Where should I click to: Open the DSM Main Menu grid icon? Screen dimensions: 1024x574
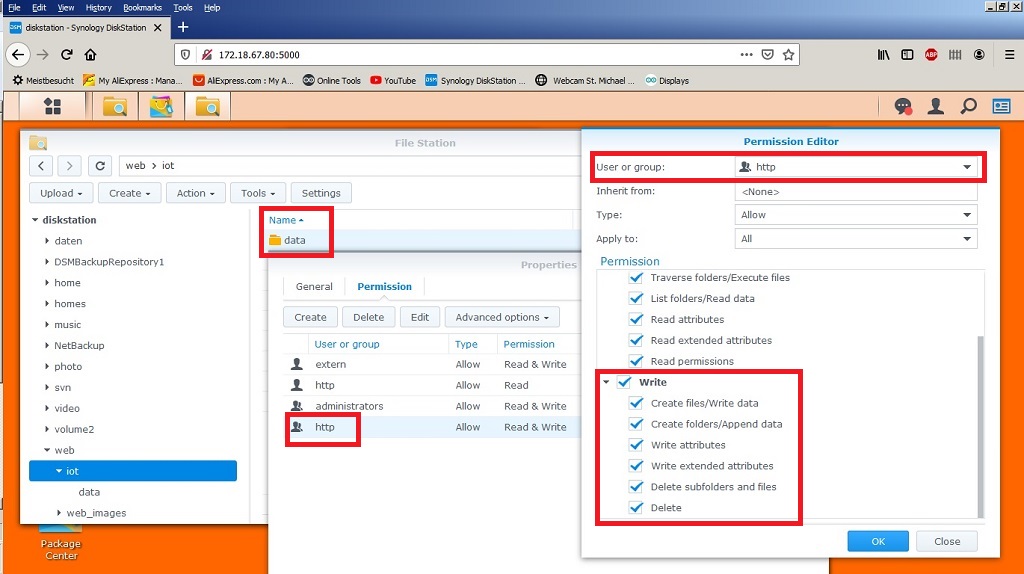click(x=52, y=106)
